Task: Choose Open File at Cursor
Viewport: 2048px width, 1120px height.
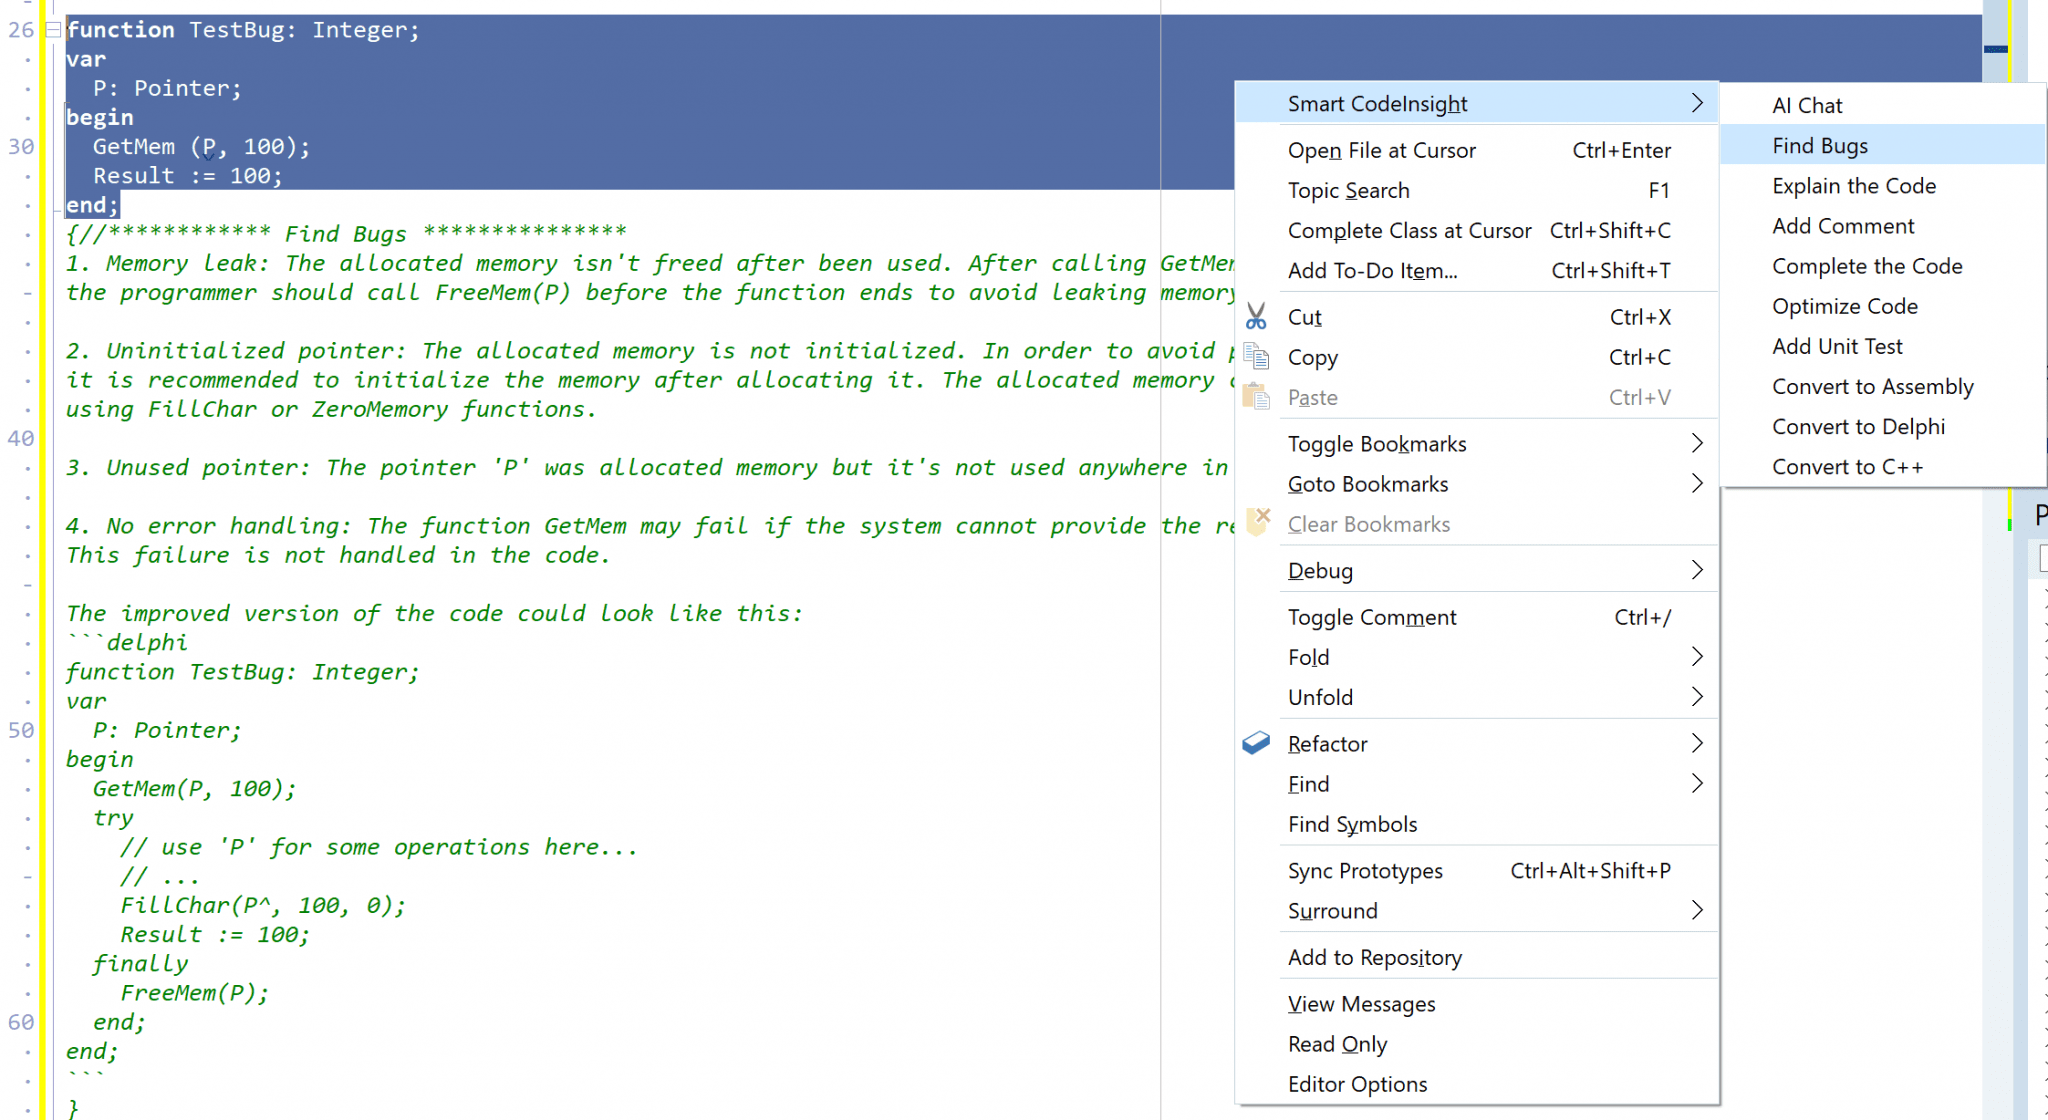Action: (1477, 150)
